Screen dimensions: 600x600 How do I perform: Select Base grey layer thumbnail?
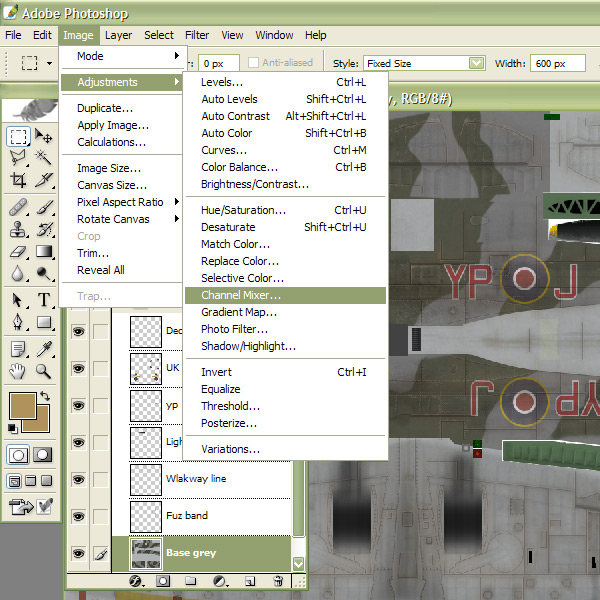click(146, 554)
